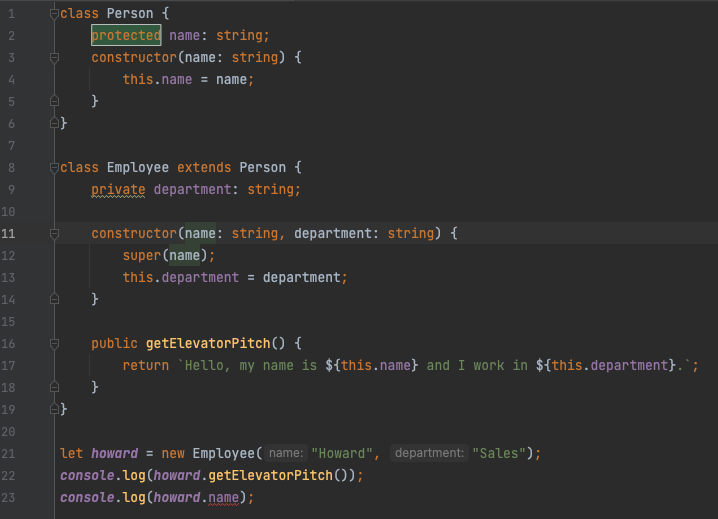The image size is (718, 519).
Task: Click 'console' on line 22
Action: tap(87, 475)
